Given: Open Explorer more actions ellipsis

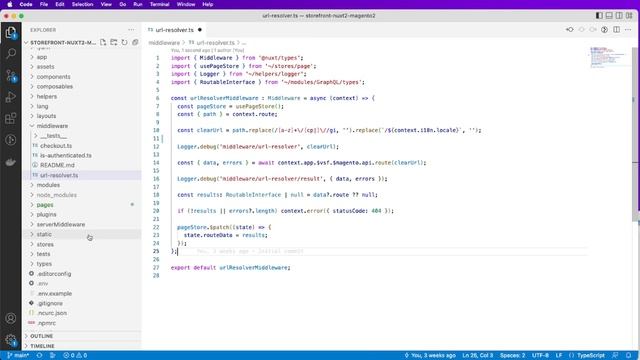Looking at the screenshot, I should click(131, 30).
